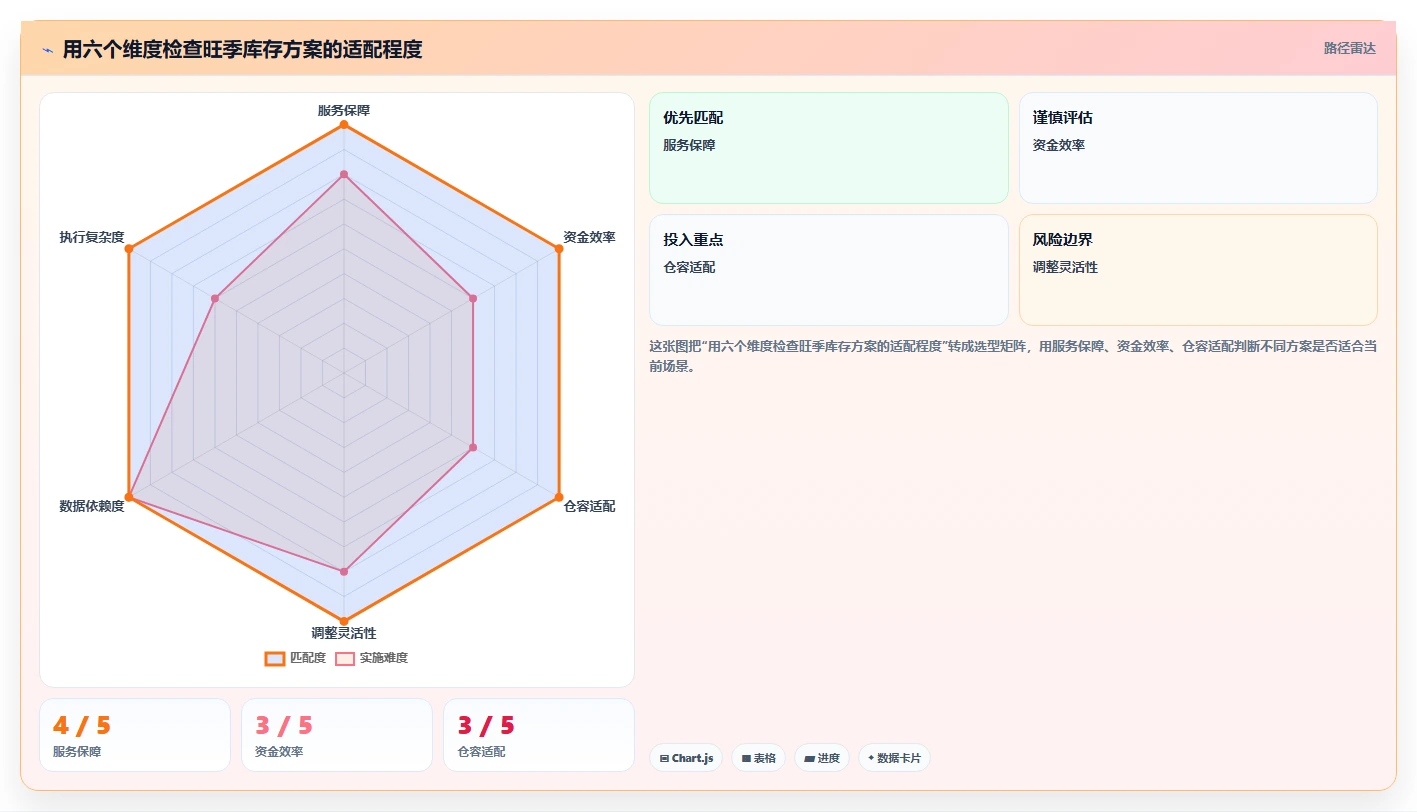Toggle the 匹配度 legend swatch

(x=275, y=658)
